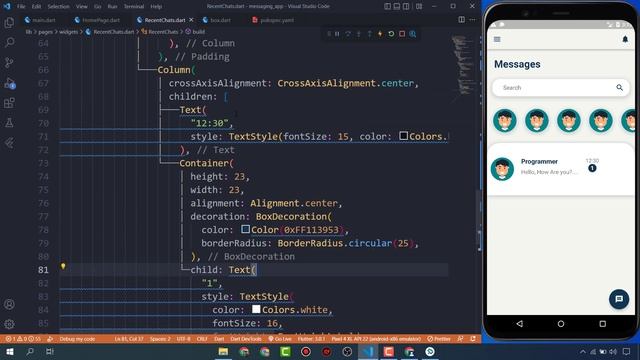Click the Go Live status bar button

click(x=280, y=339)
